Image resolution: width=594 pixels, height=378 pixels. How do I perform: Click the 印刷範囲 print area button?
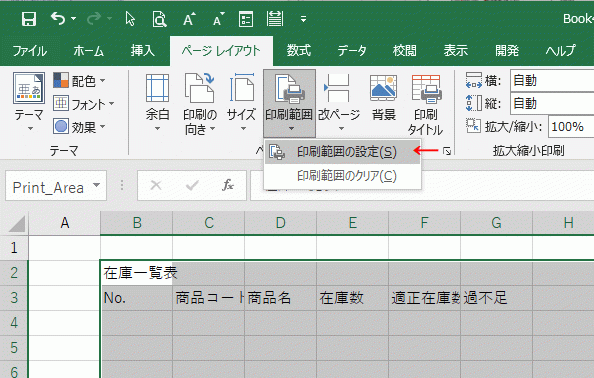289,103
